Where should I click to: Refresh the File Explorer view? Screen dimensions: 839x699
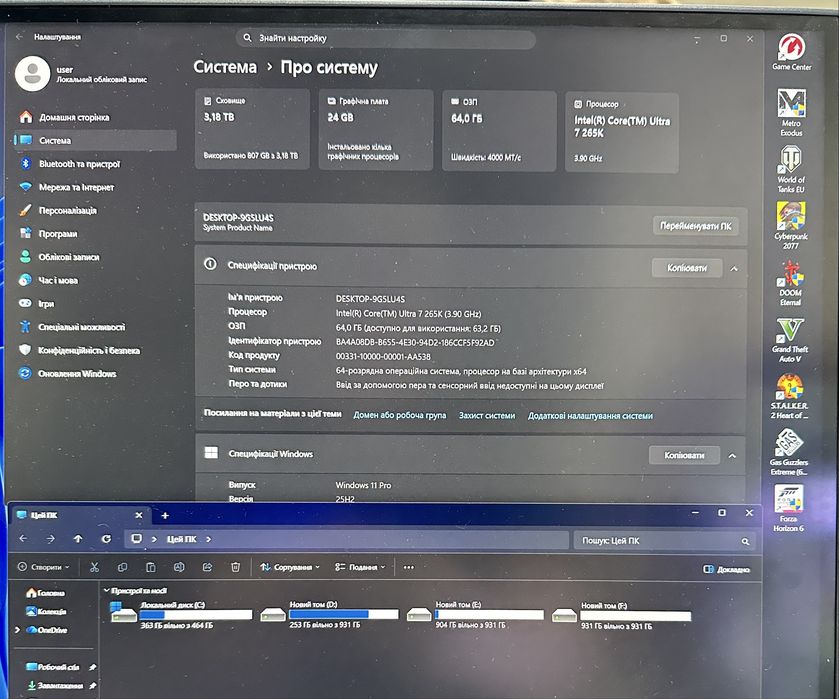(x=106, y=538)
